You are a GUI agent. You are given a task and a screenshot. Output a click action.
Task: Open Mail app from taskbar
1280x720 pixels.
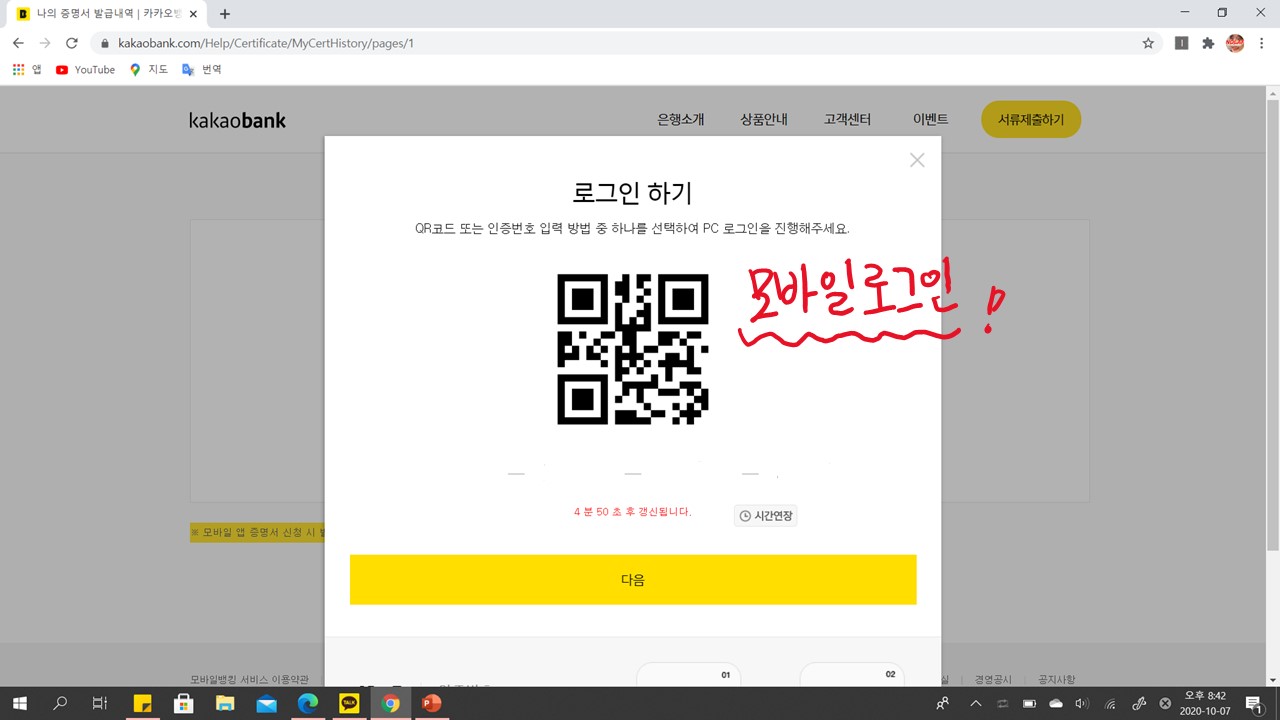[266, 704]
